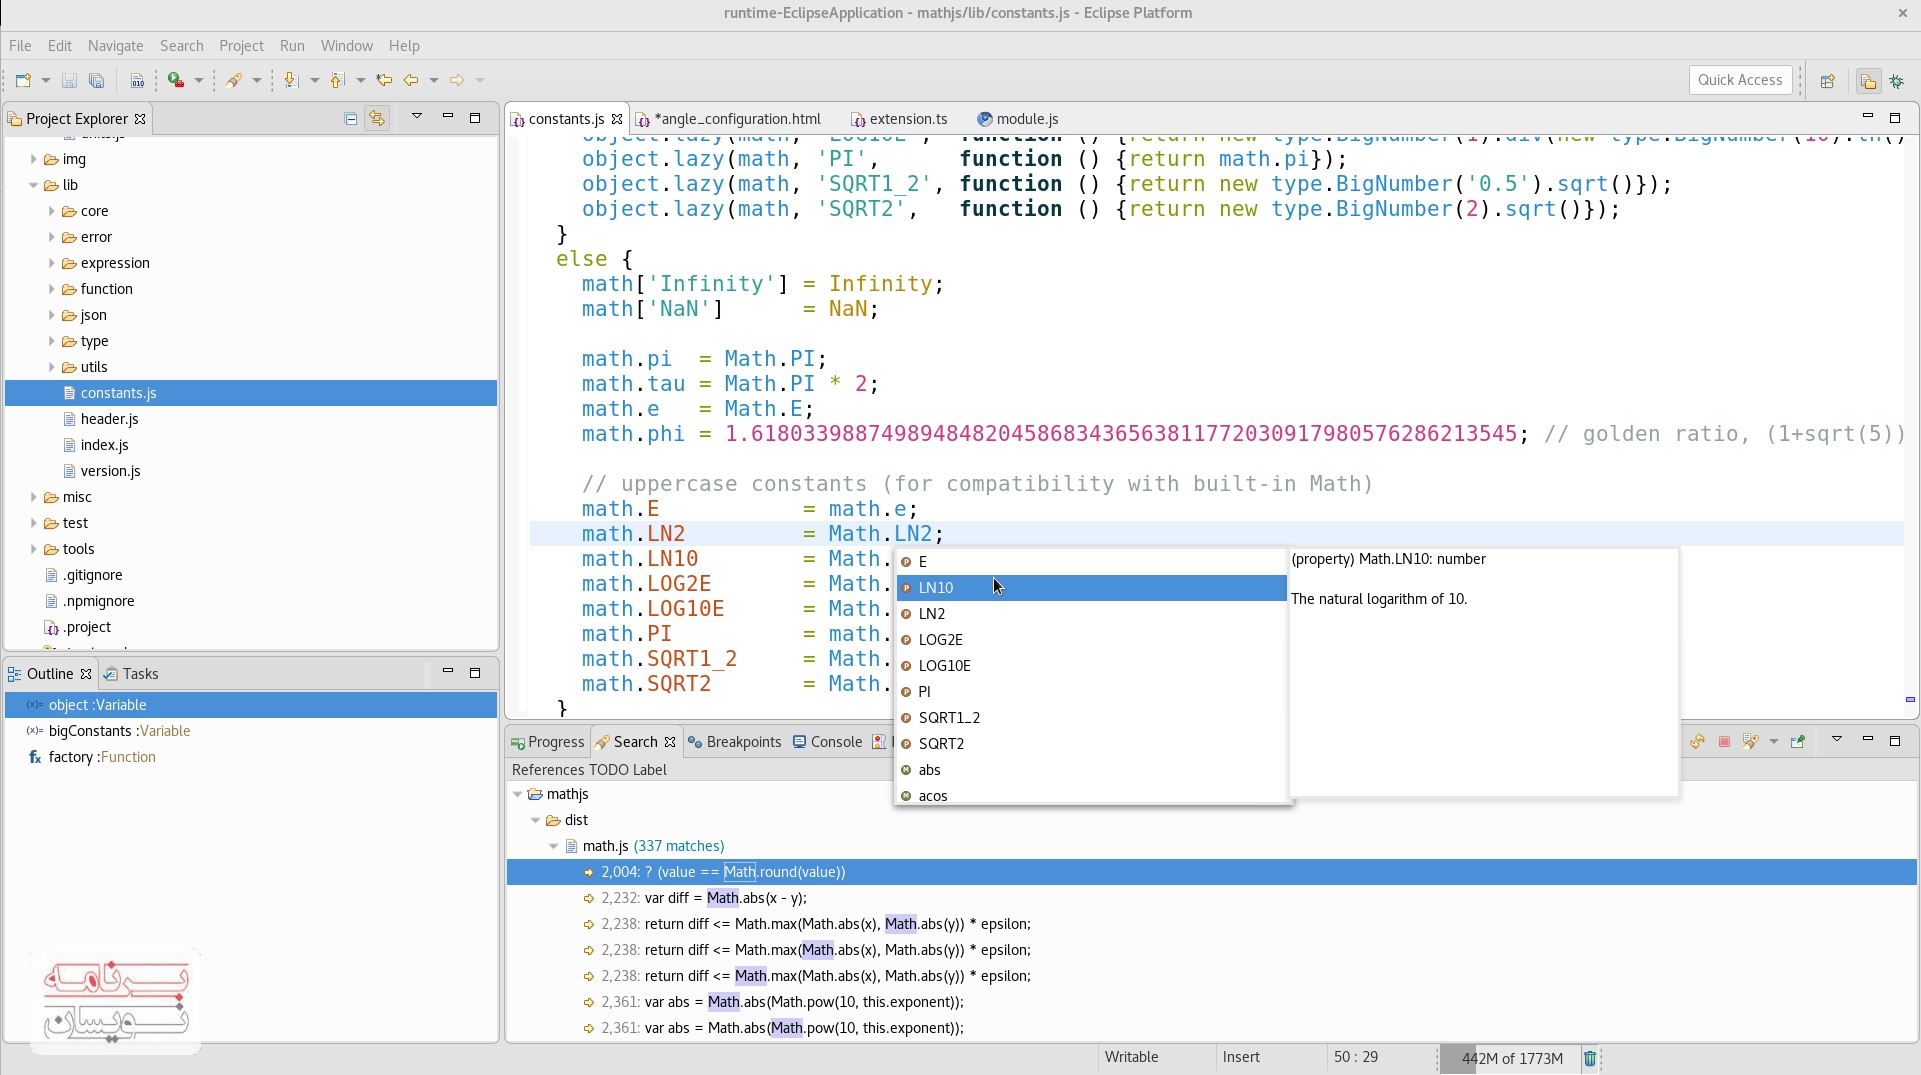Click the Save icon in the toolbar
This screenshot has width=1921, height=1075.
69,80
